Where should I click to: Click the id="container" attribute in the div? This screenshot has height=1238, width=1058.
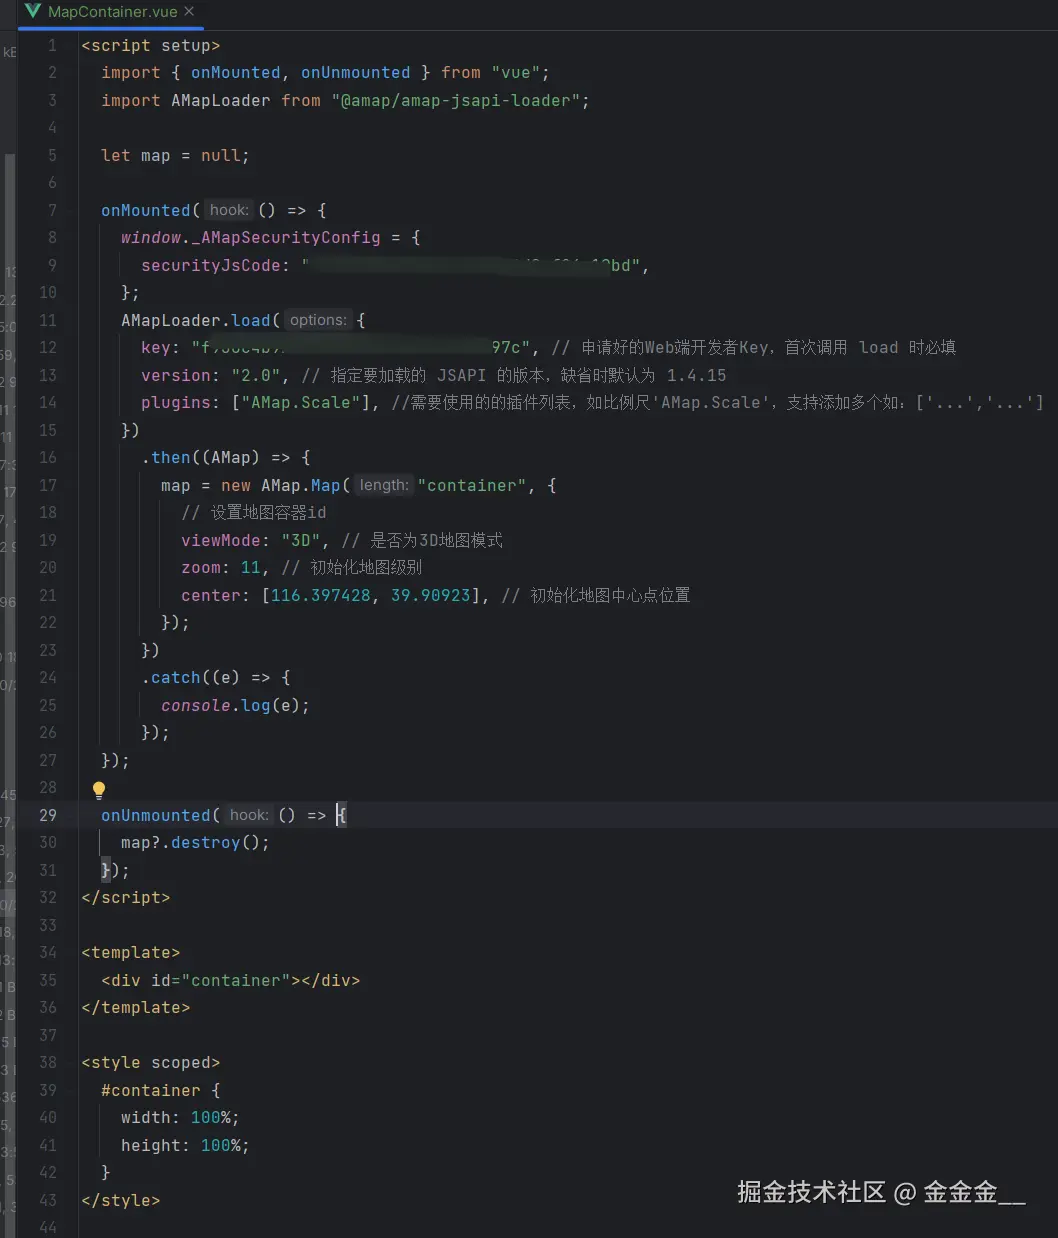pyautogui.click(x=221, y=980)
